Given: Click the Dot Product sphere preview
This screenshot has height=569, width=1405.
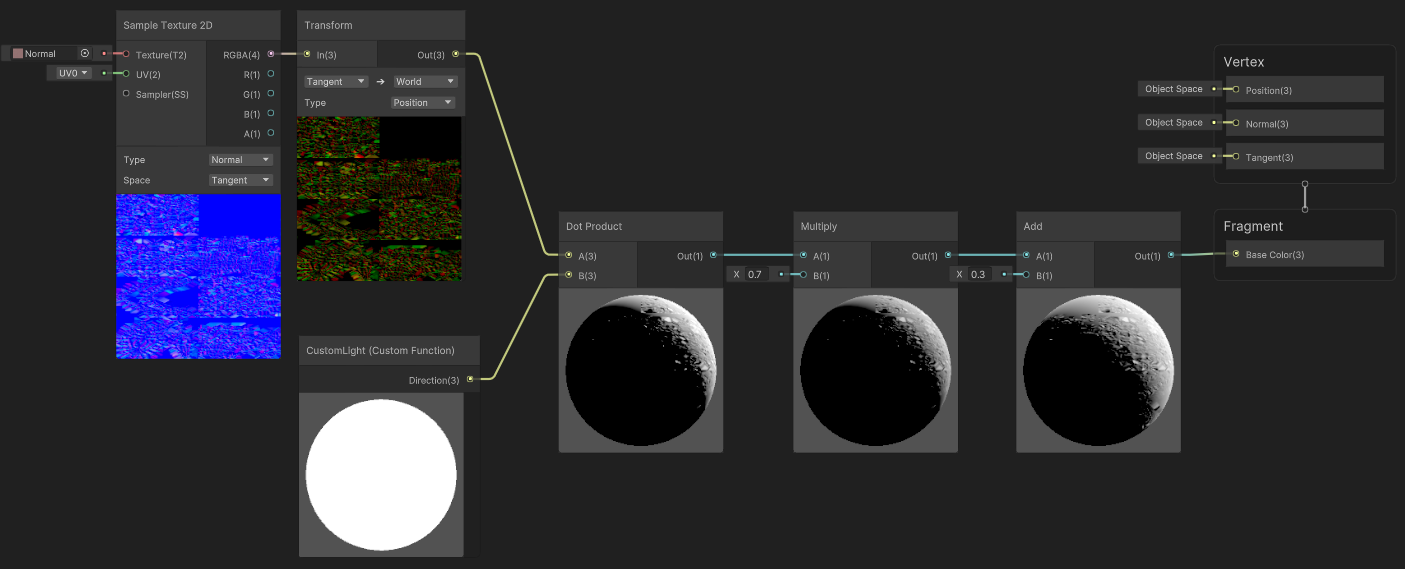Looking at the screenshot, I should pyautogui.click(x=641, y=371).
